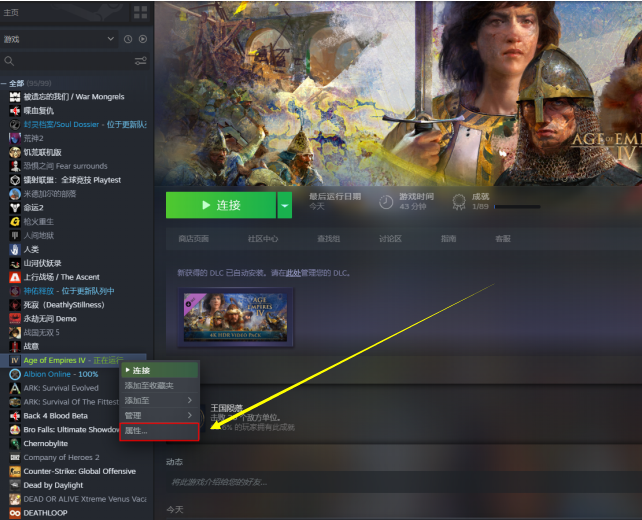Open the advanced filter settings icon
642x520 pixels.
point(140,61)
